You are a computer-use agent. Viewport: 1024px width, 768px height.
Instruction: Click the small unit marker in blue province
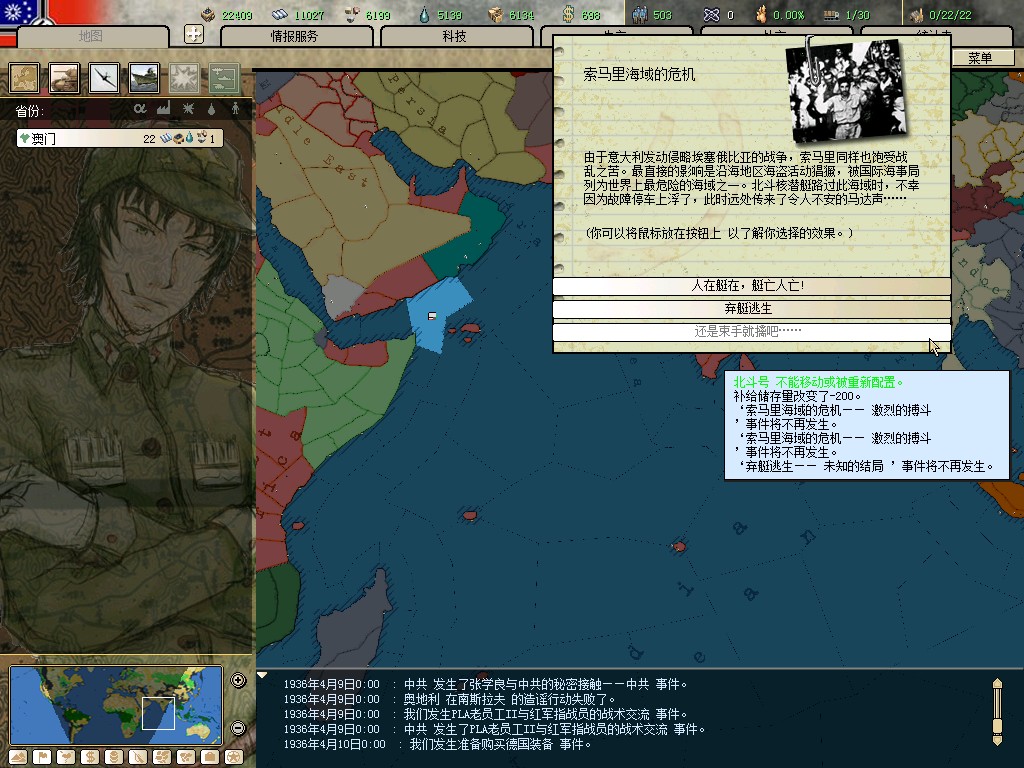(432, 316)
